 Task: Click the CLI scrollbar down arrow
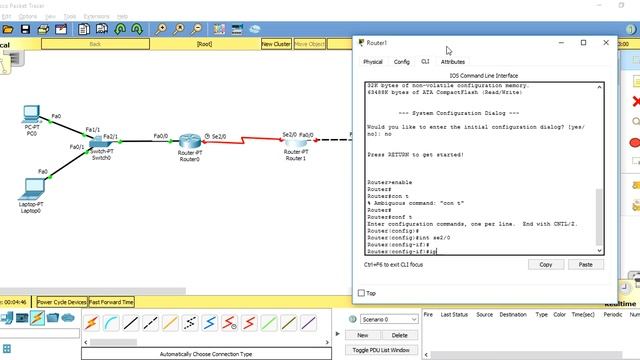click(x=599, y=251)
